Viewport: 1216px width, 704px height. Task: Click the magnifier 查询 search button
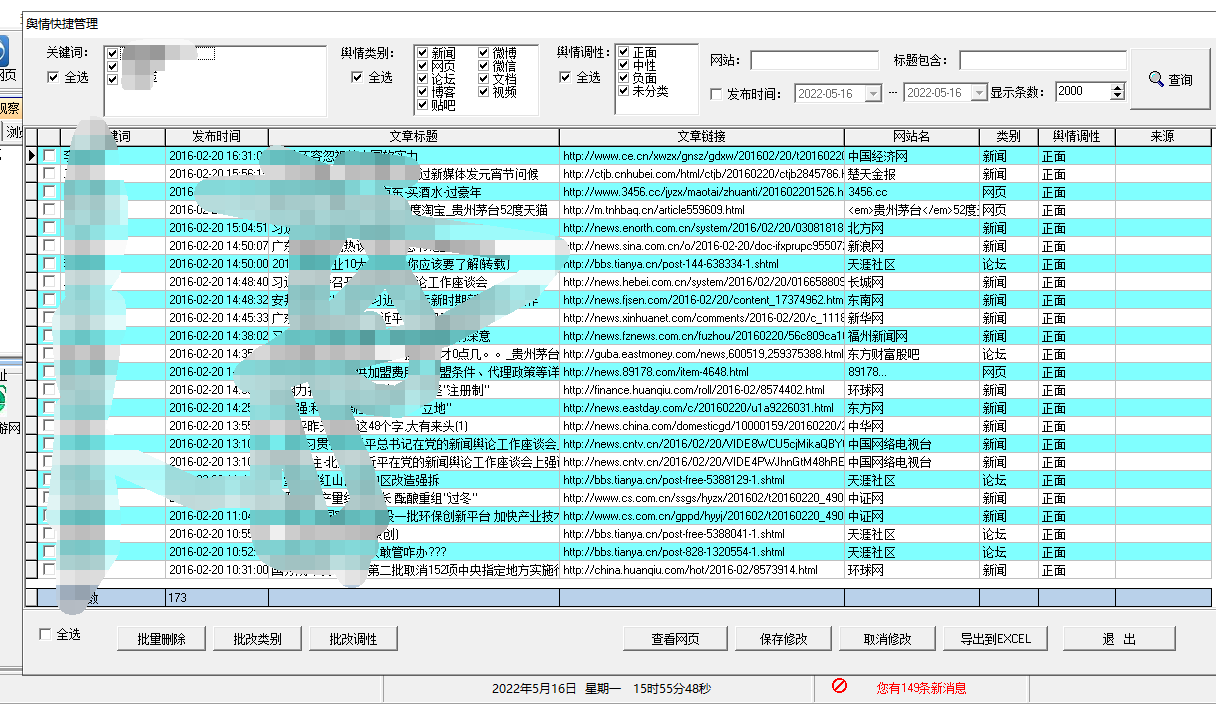(x=1170, y=79)
